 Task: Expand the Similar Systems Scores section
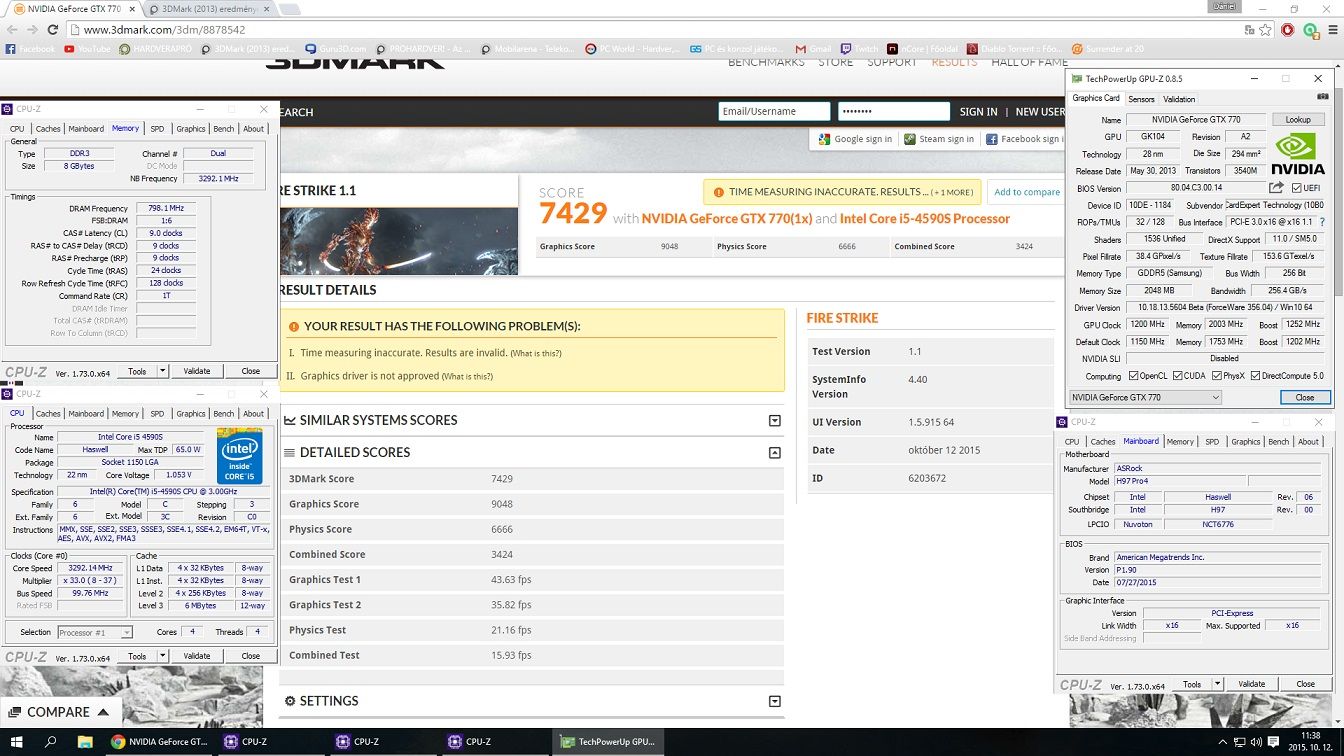point(774,421)
